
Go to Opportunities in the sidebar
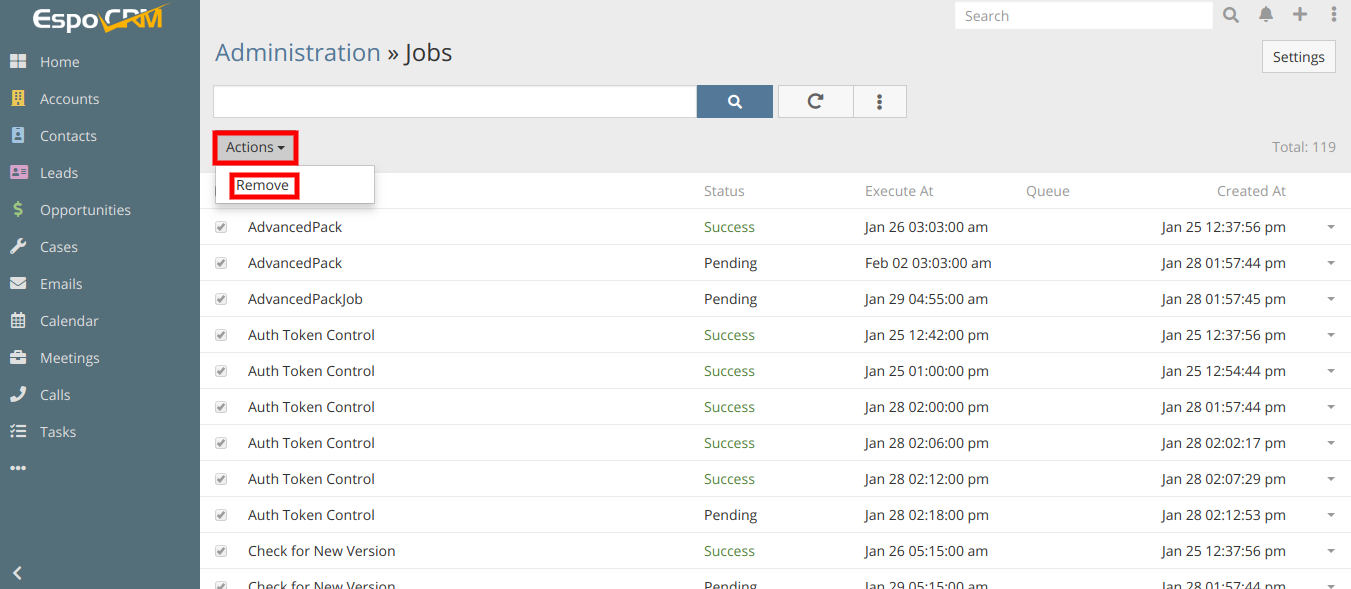(85, 210)
